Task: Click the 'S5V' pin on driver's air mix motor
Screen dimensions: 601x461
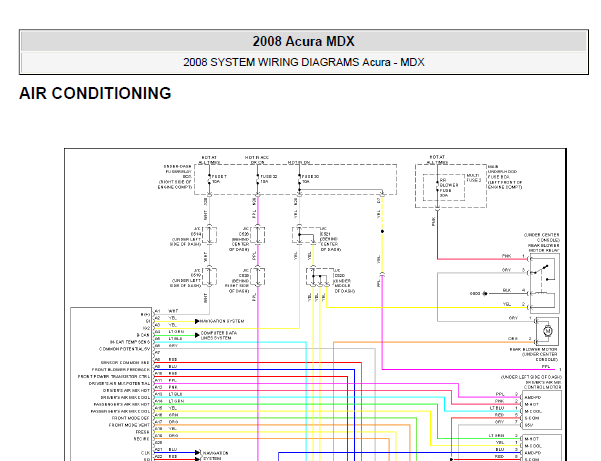Action: (x=529, y=425)
